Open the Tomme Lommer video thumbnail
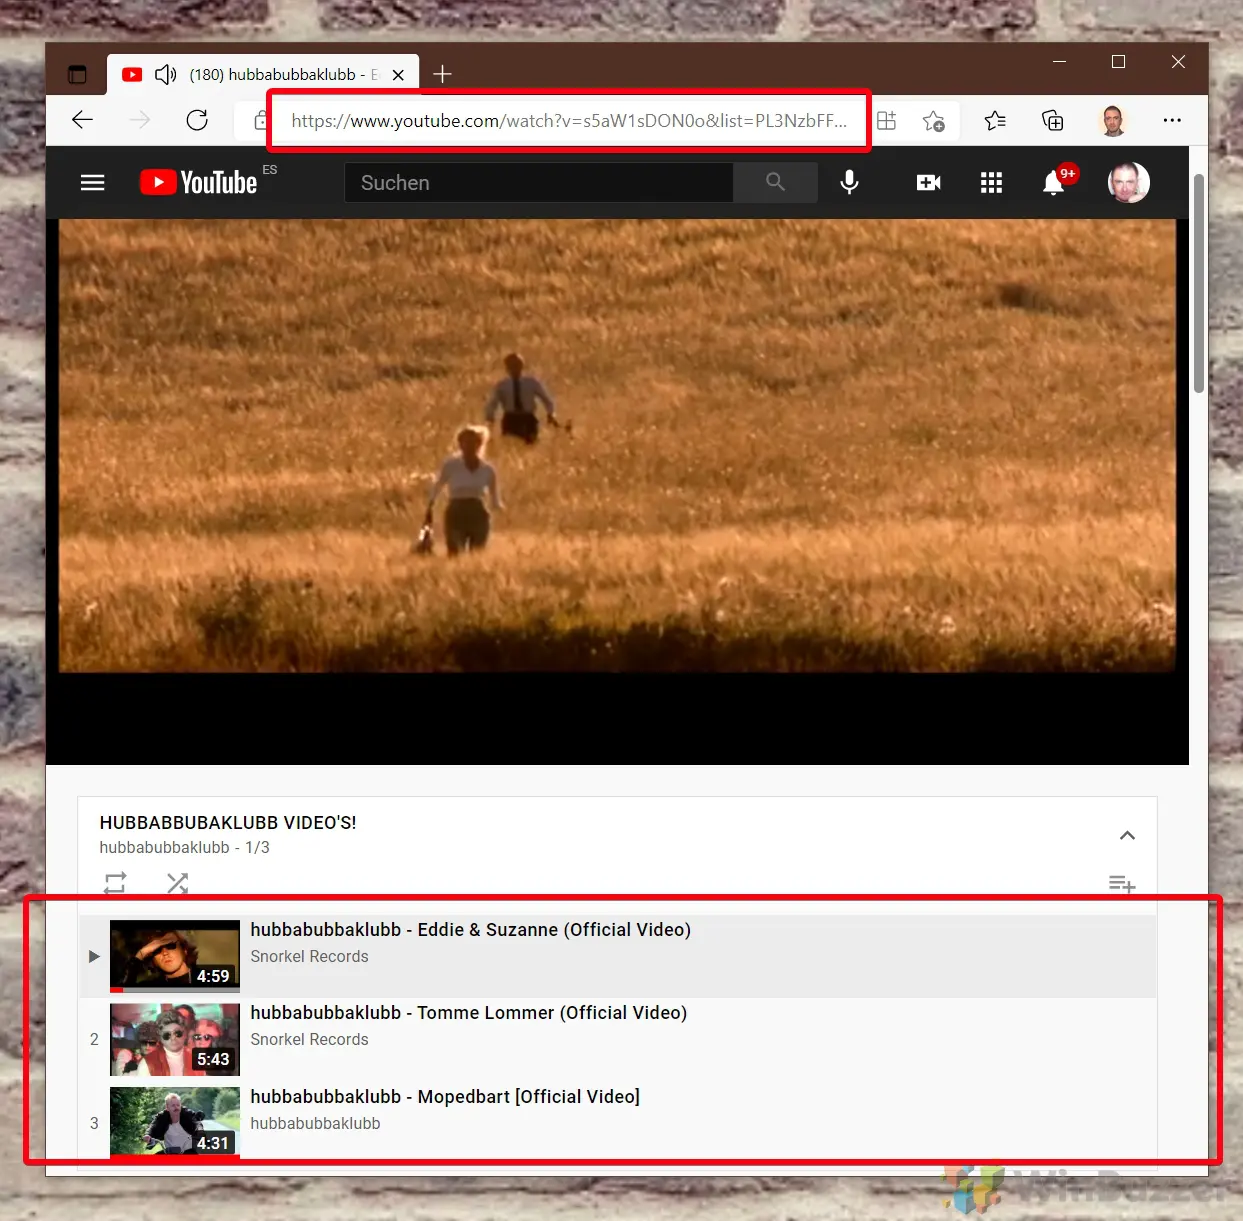The width and height of the screenshot is (1243, 1221). (x=175, y=1039)
